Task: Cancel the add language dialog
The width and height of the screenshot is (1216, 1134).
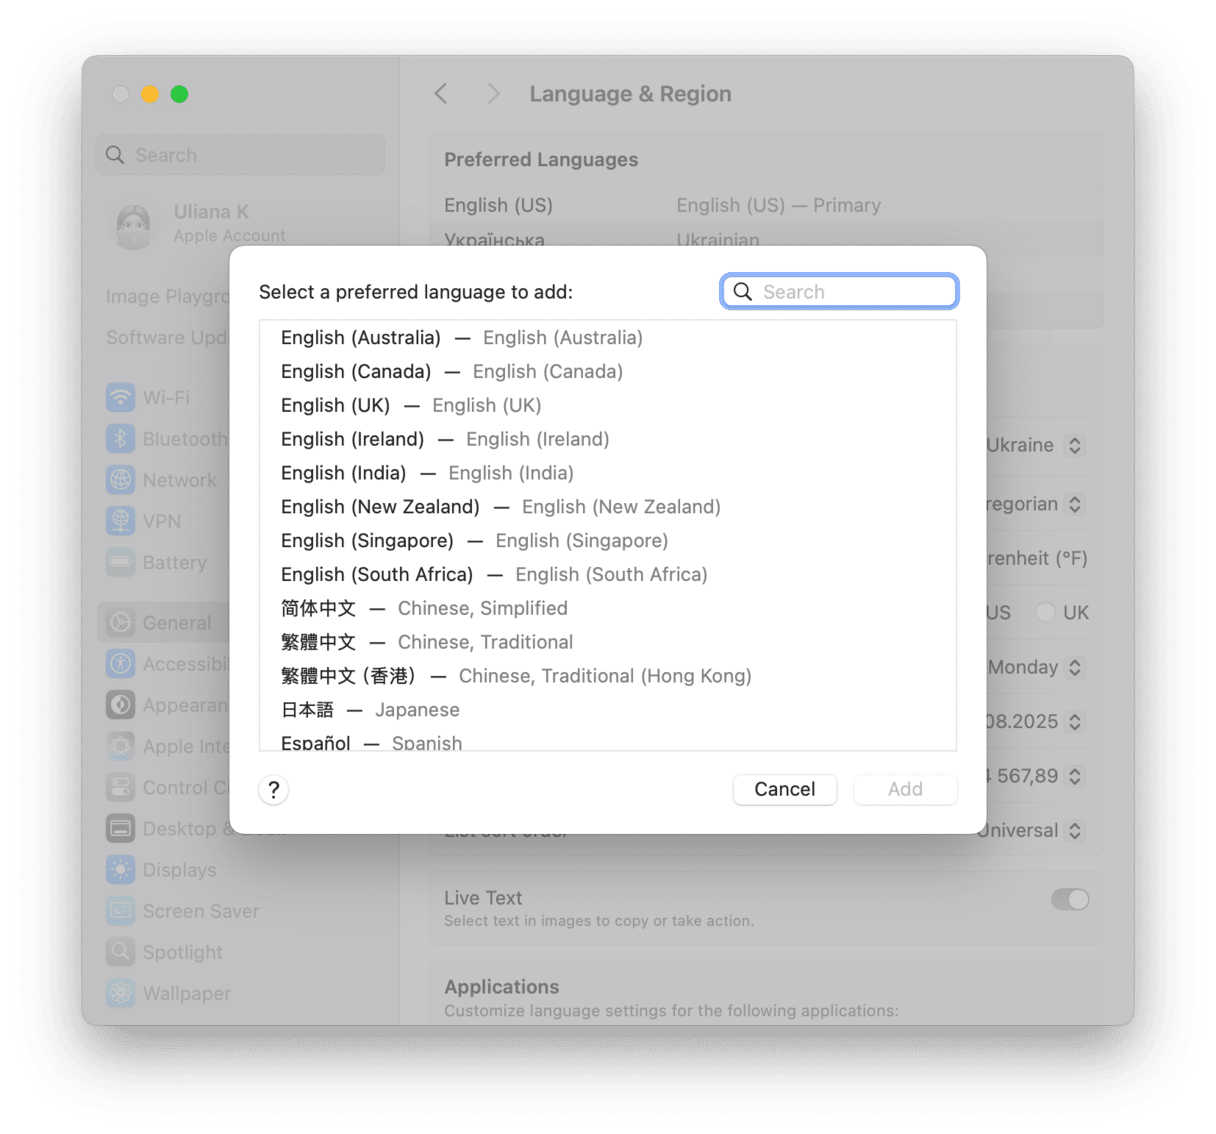Action: coord(785,789)
